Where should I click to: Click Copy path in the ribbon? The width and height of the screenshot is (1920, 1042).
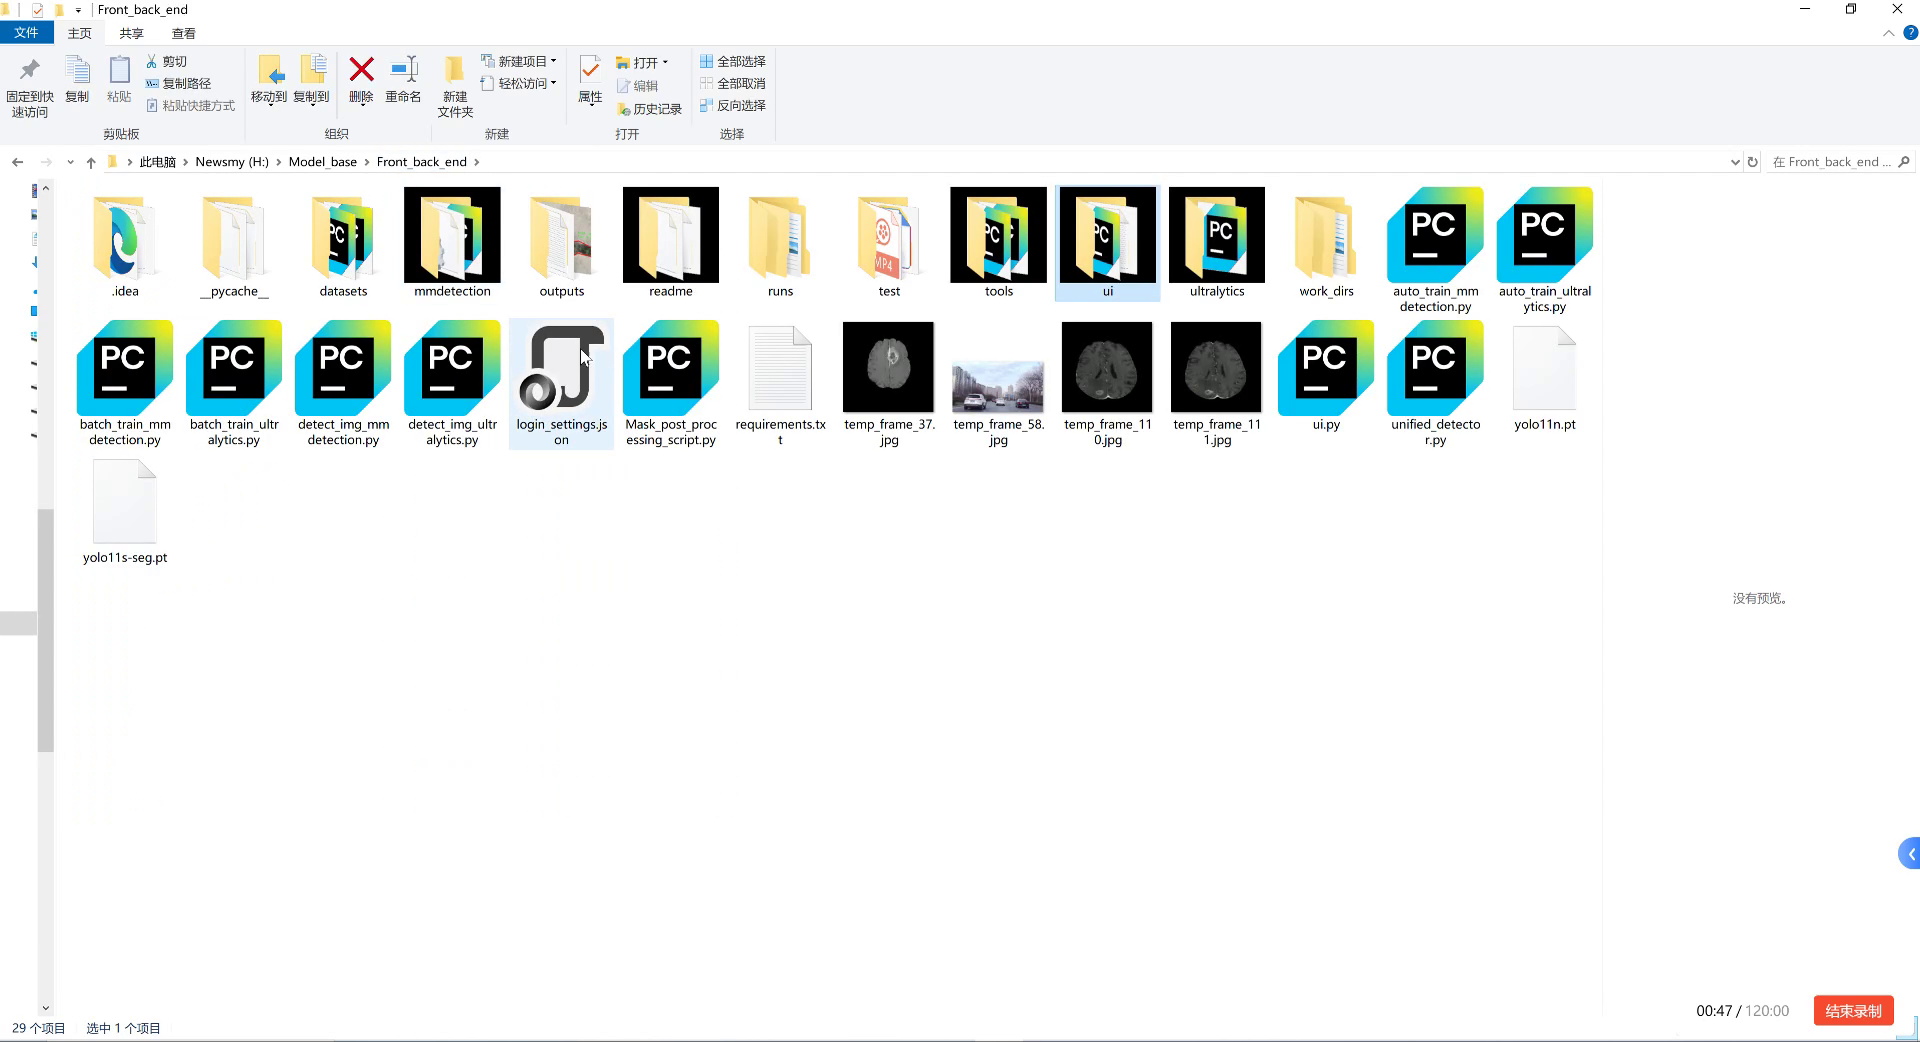pos(178,83)
